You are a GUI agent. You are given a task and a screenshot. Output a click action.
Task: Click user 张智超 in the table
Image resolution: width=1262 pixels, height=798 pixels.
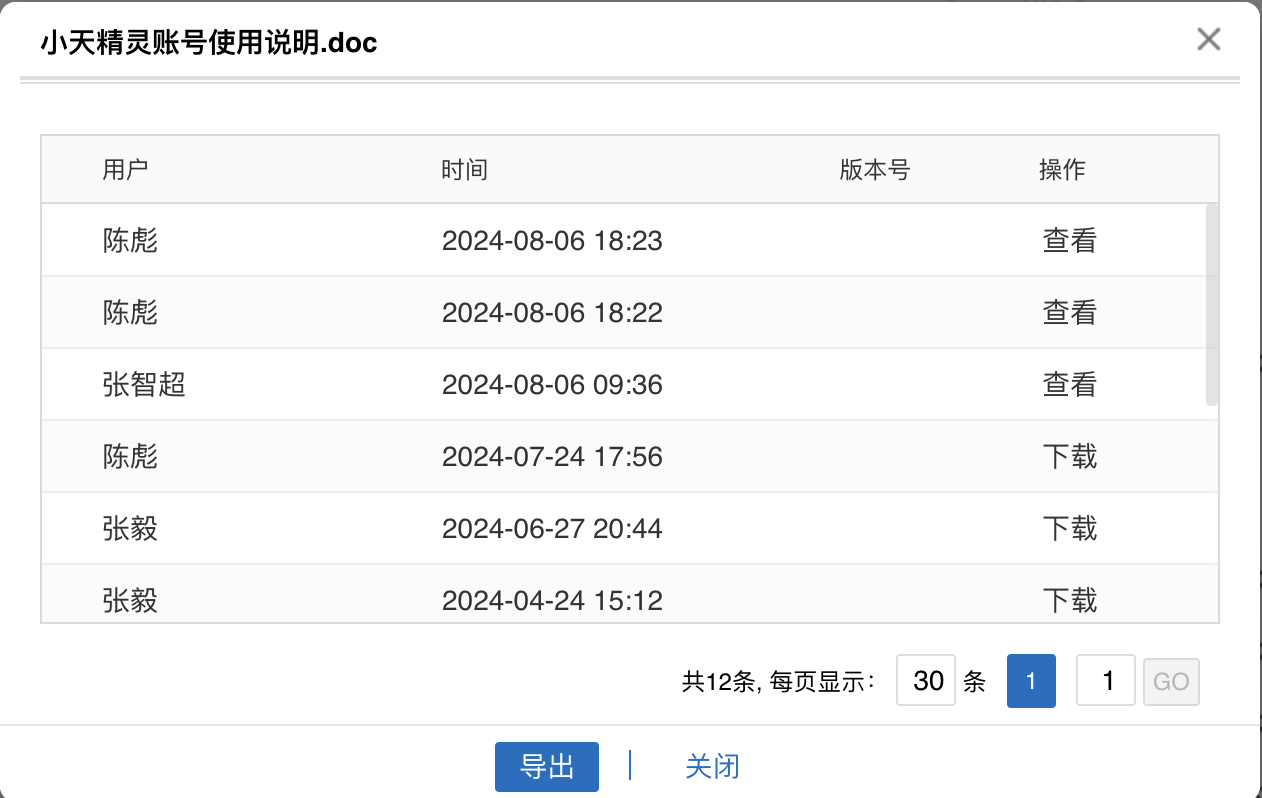[144, 385]
